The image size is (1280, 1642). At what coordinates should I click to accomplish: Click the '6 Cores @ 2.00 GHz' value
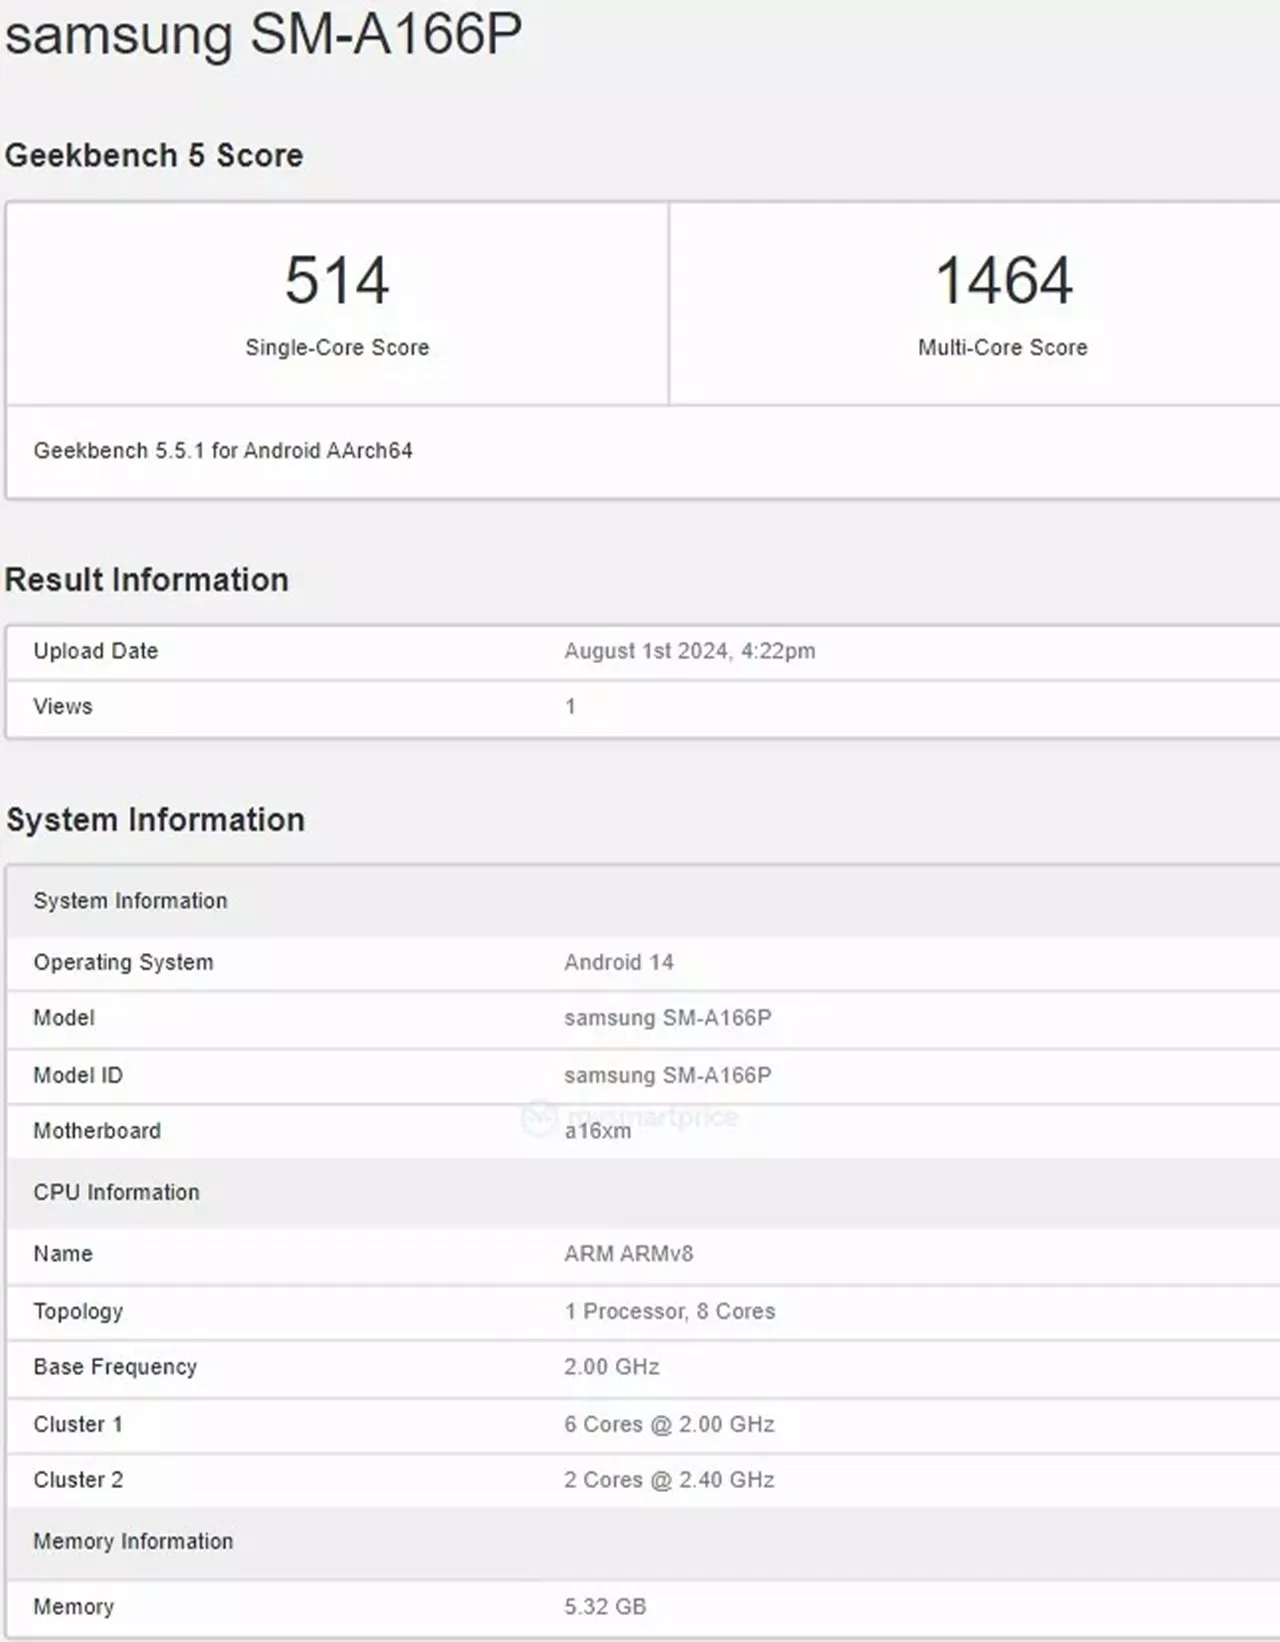pos(670,1424)
